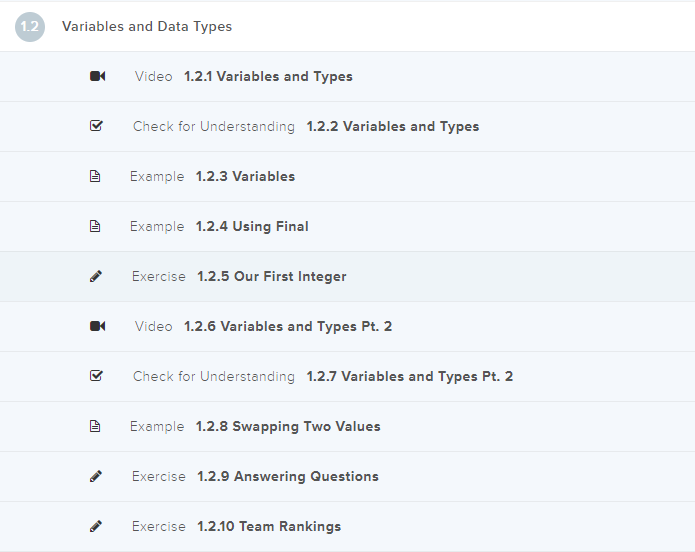The image size is (695, 552).
Task: Click the checkmark icon beside 1.2.7
Action: tap(96, 377)
